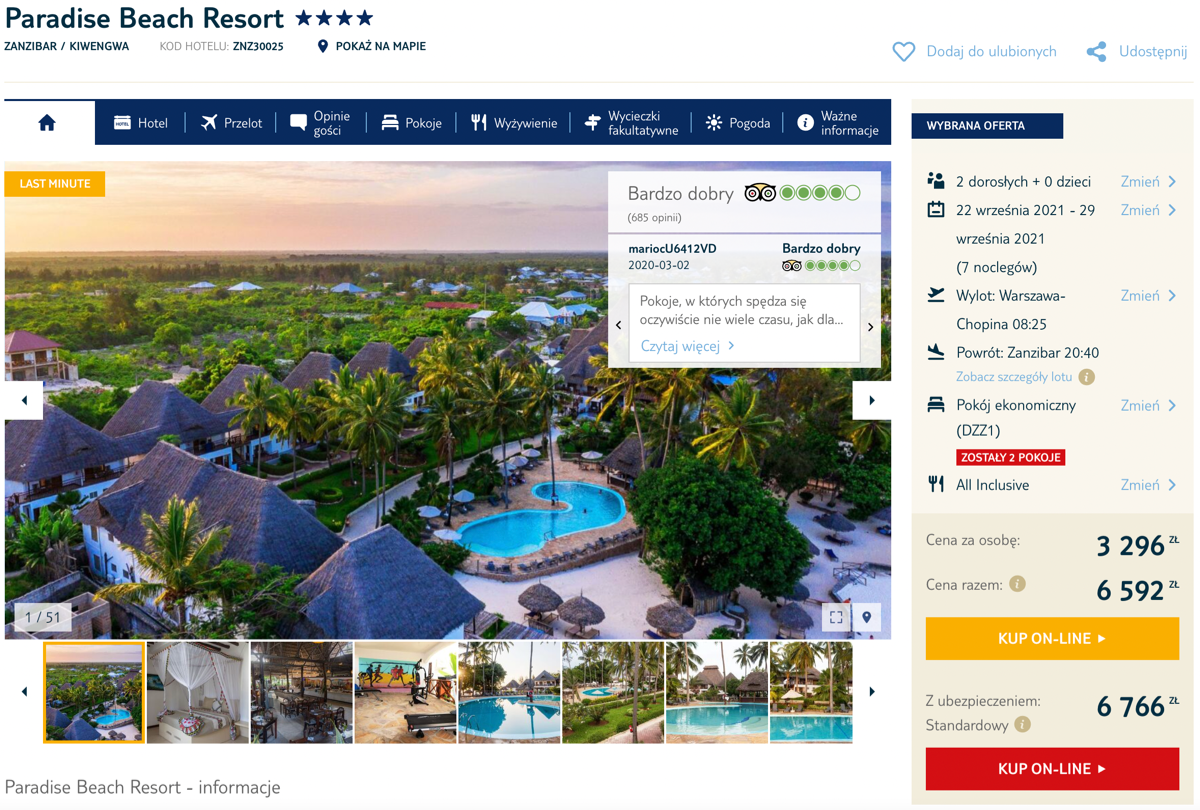Open the Wyżywienie tab
The height and width of the screenshot is (810, 1200).
[514, 123]
